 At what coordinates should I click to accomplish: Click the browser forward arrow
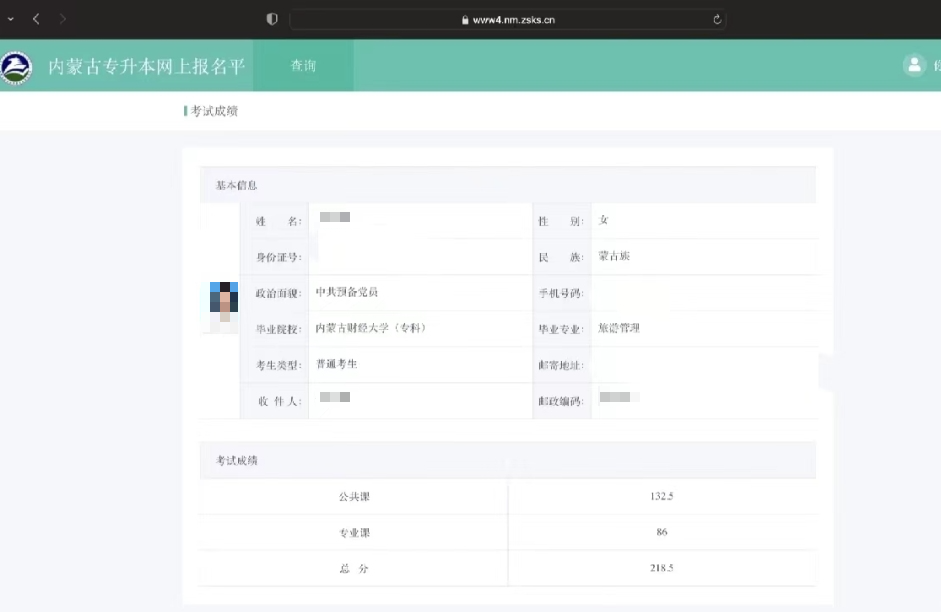coord(62,17)
